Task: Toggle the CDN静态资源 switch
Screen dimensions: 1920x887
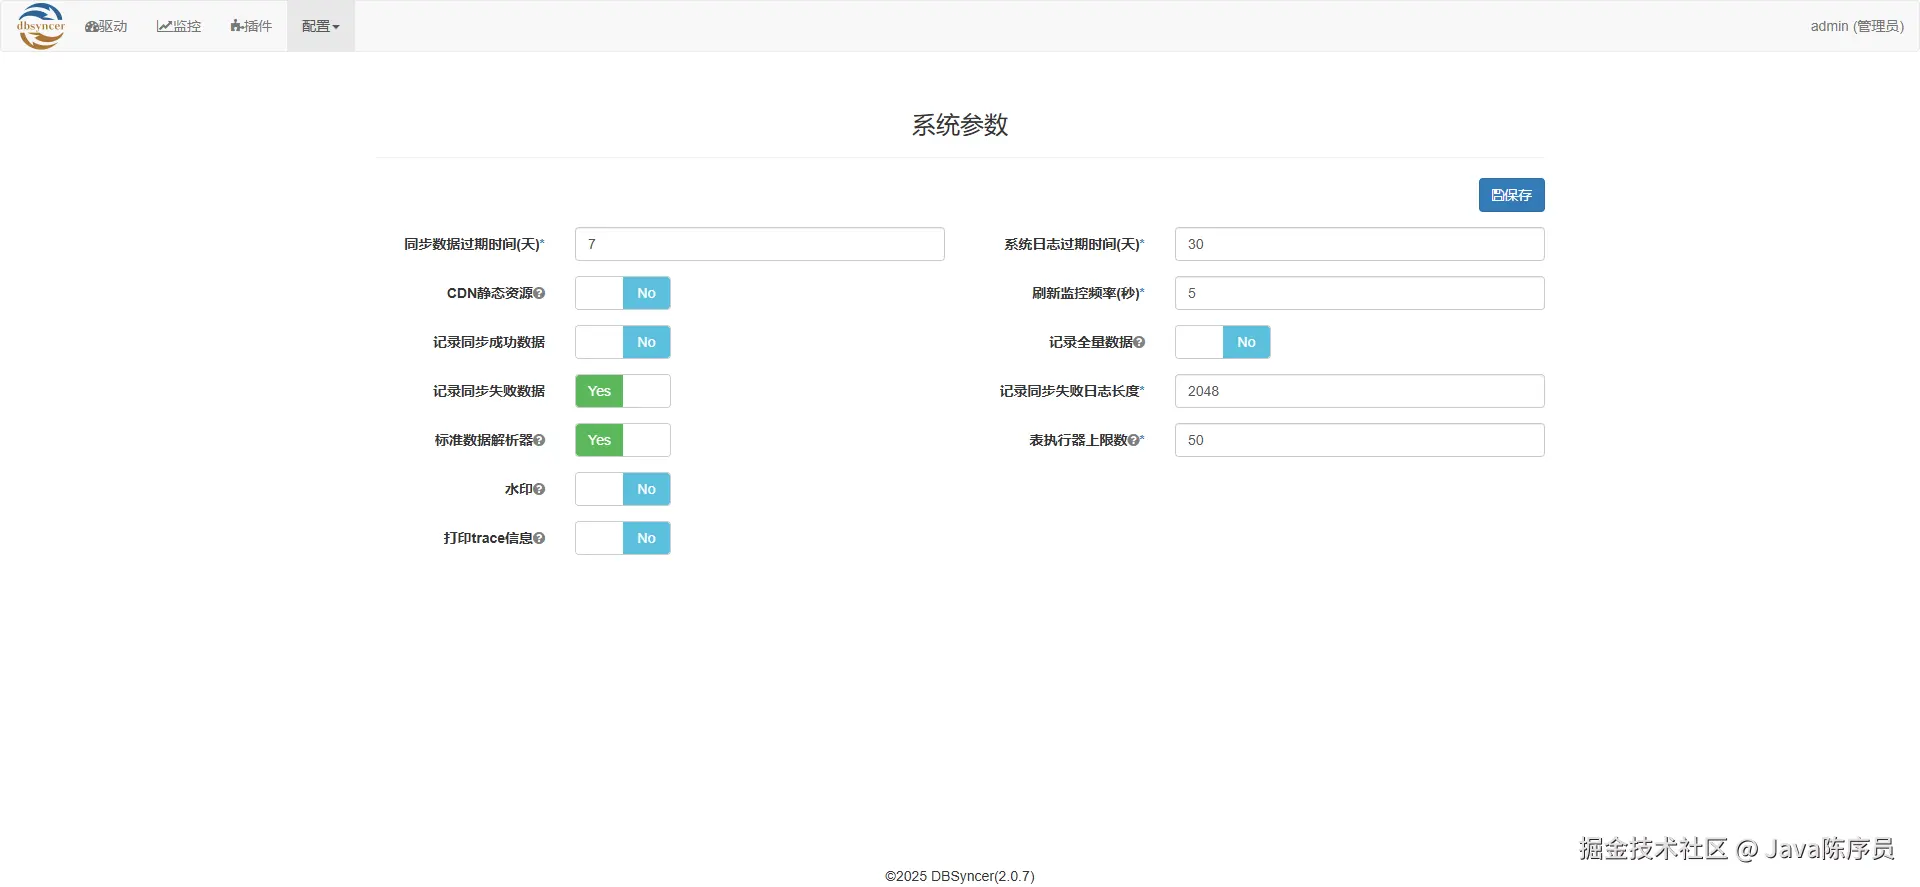Action: coord(623,293)
